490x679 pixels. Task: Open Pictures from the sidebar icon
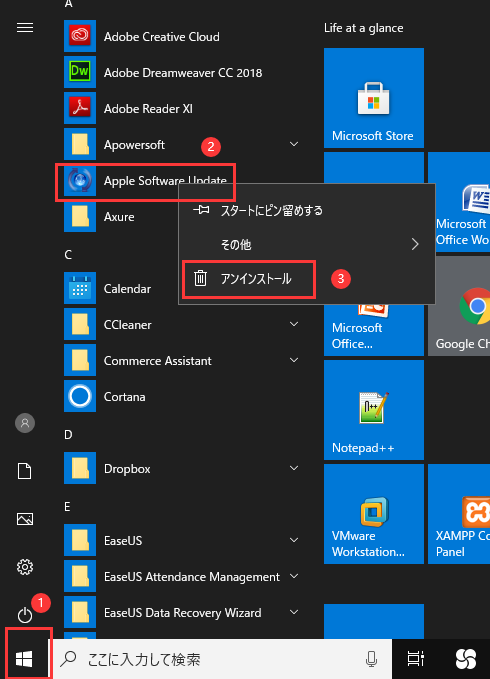point(25,519)
